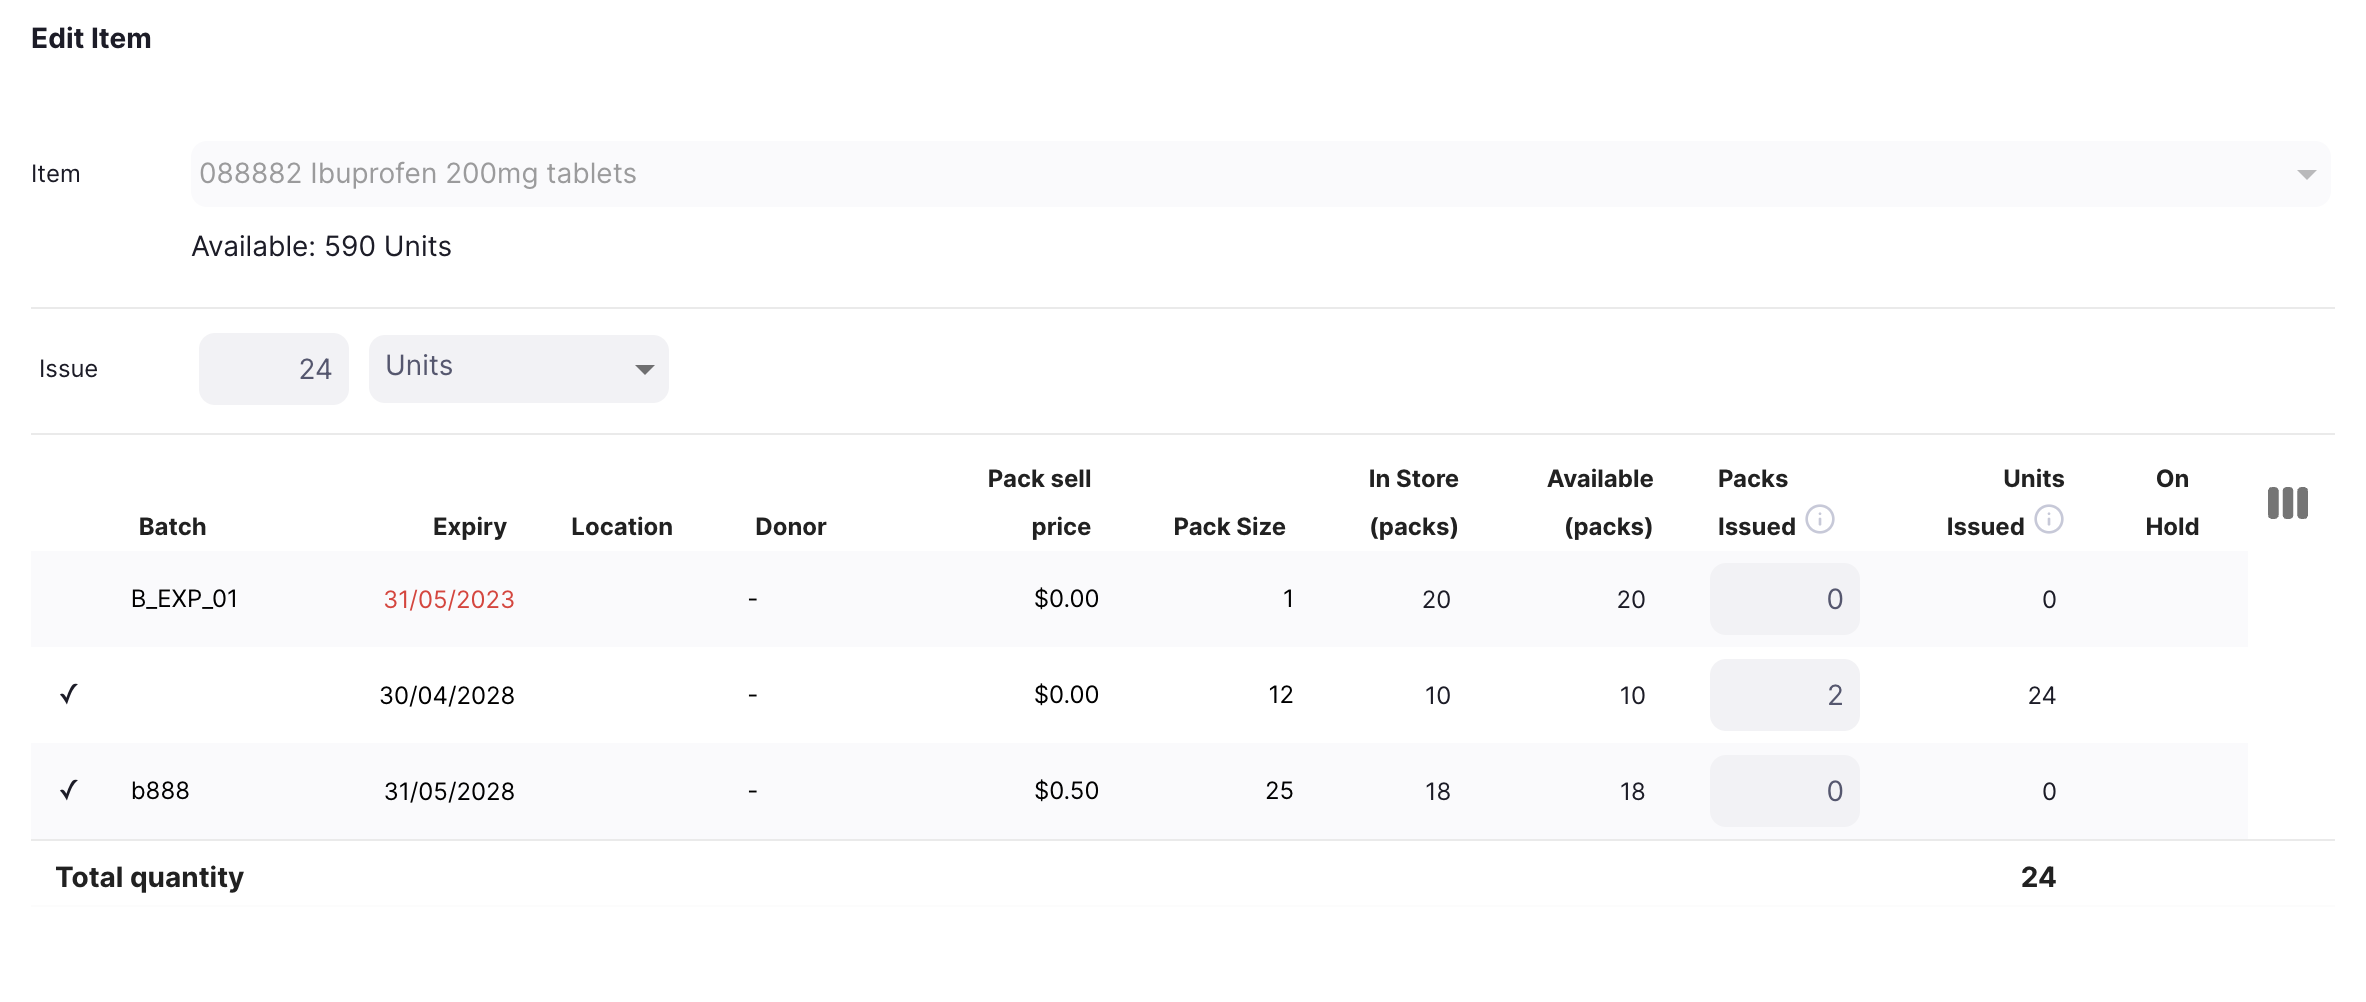Edit Packs Issued field showing 2
Image resolution: width=2366 pixels, height=1002 pixels.
coord(1784,695)
